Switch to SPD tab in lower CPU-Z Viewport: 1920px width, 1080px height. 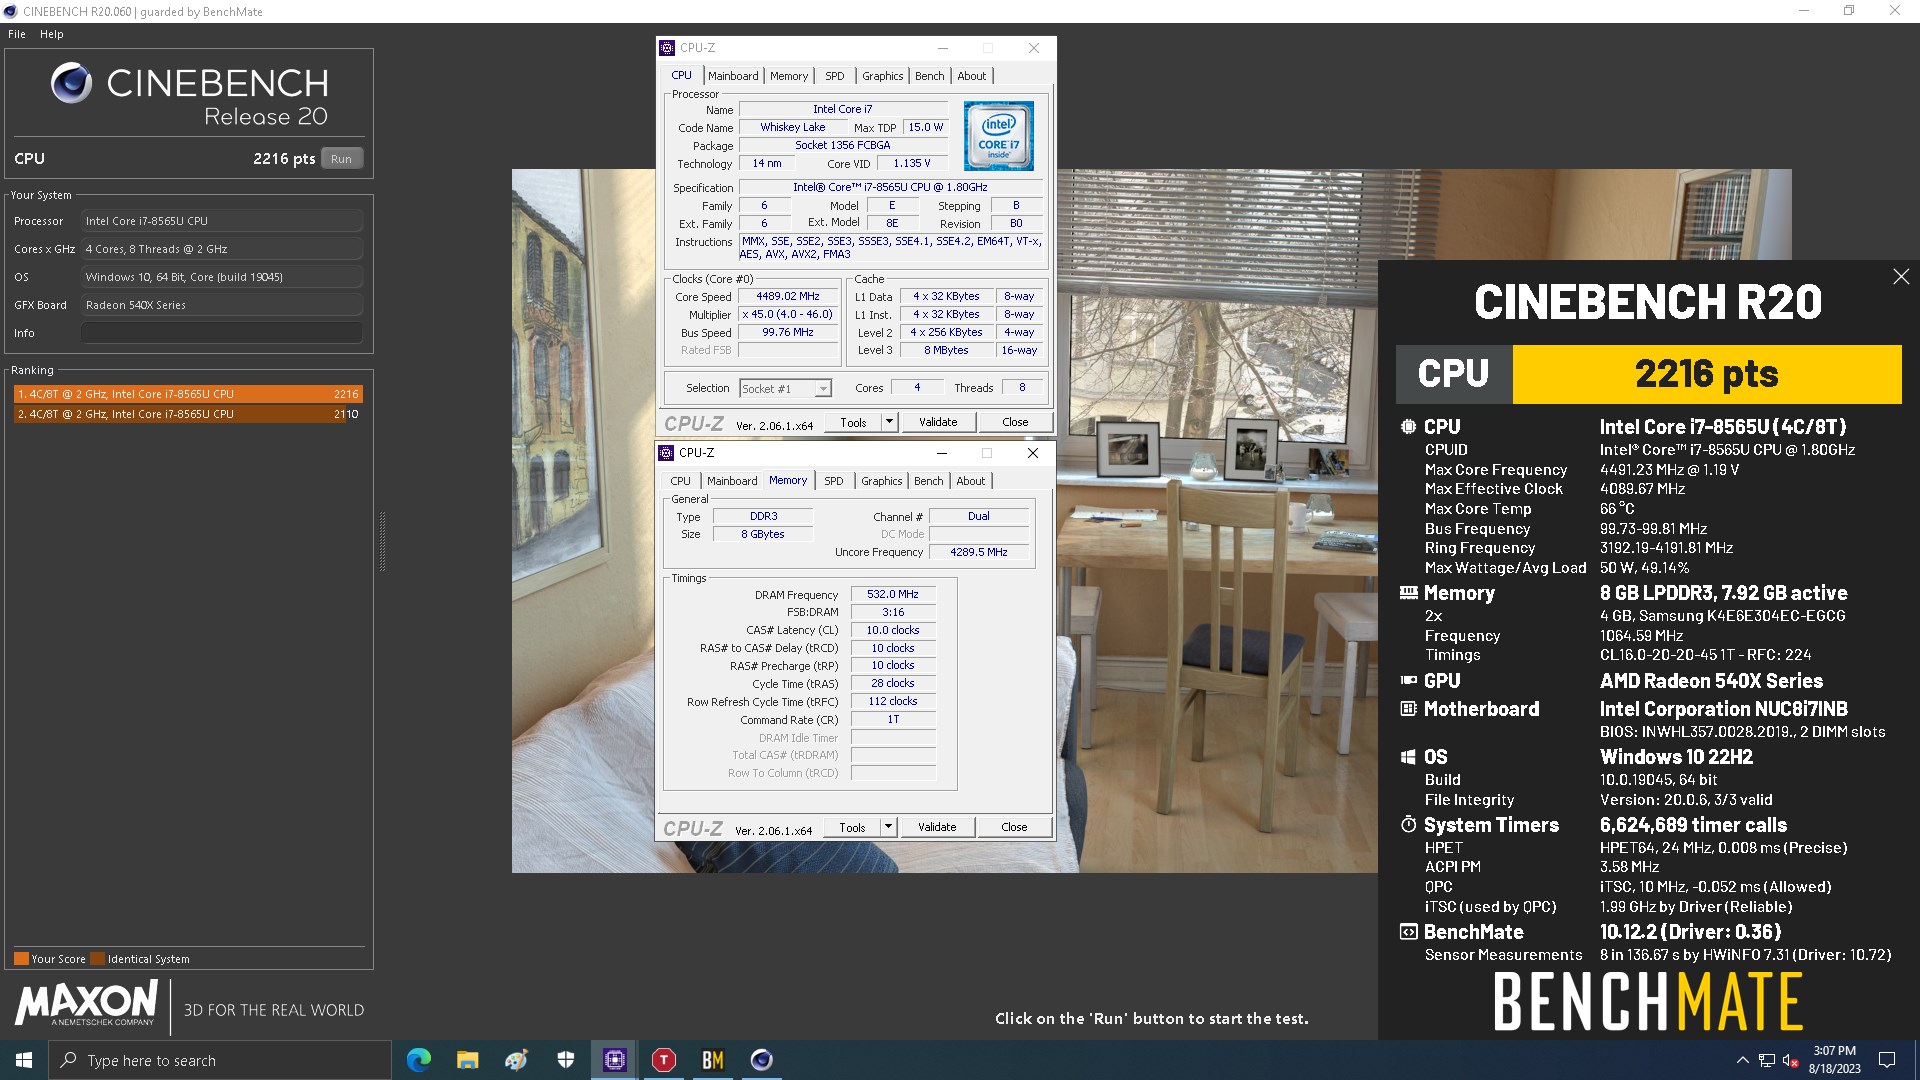coord(834,481)
